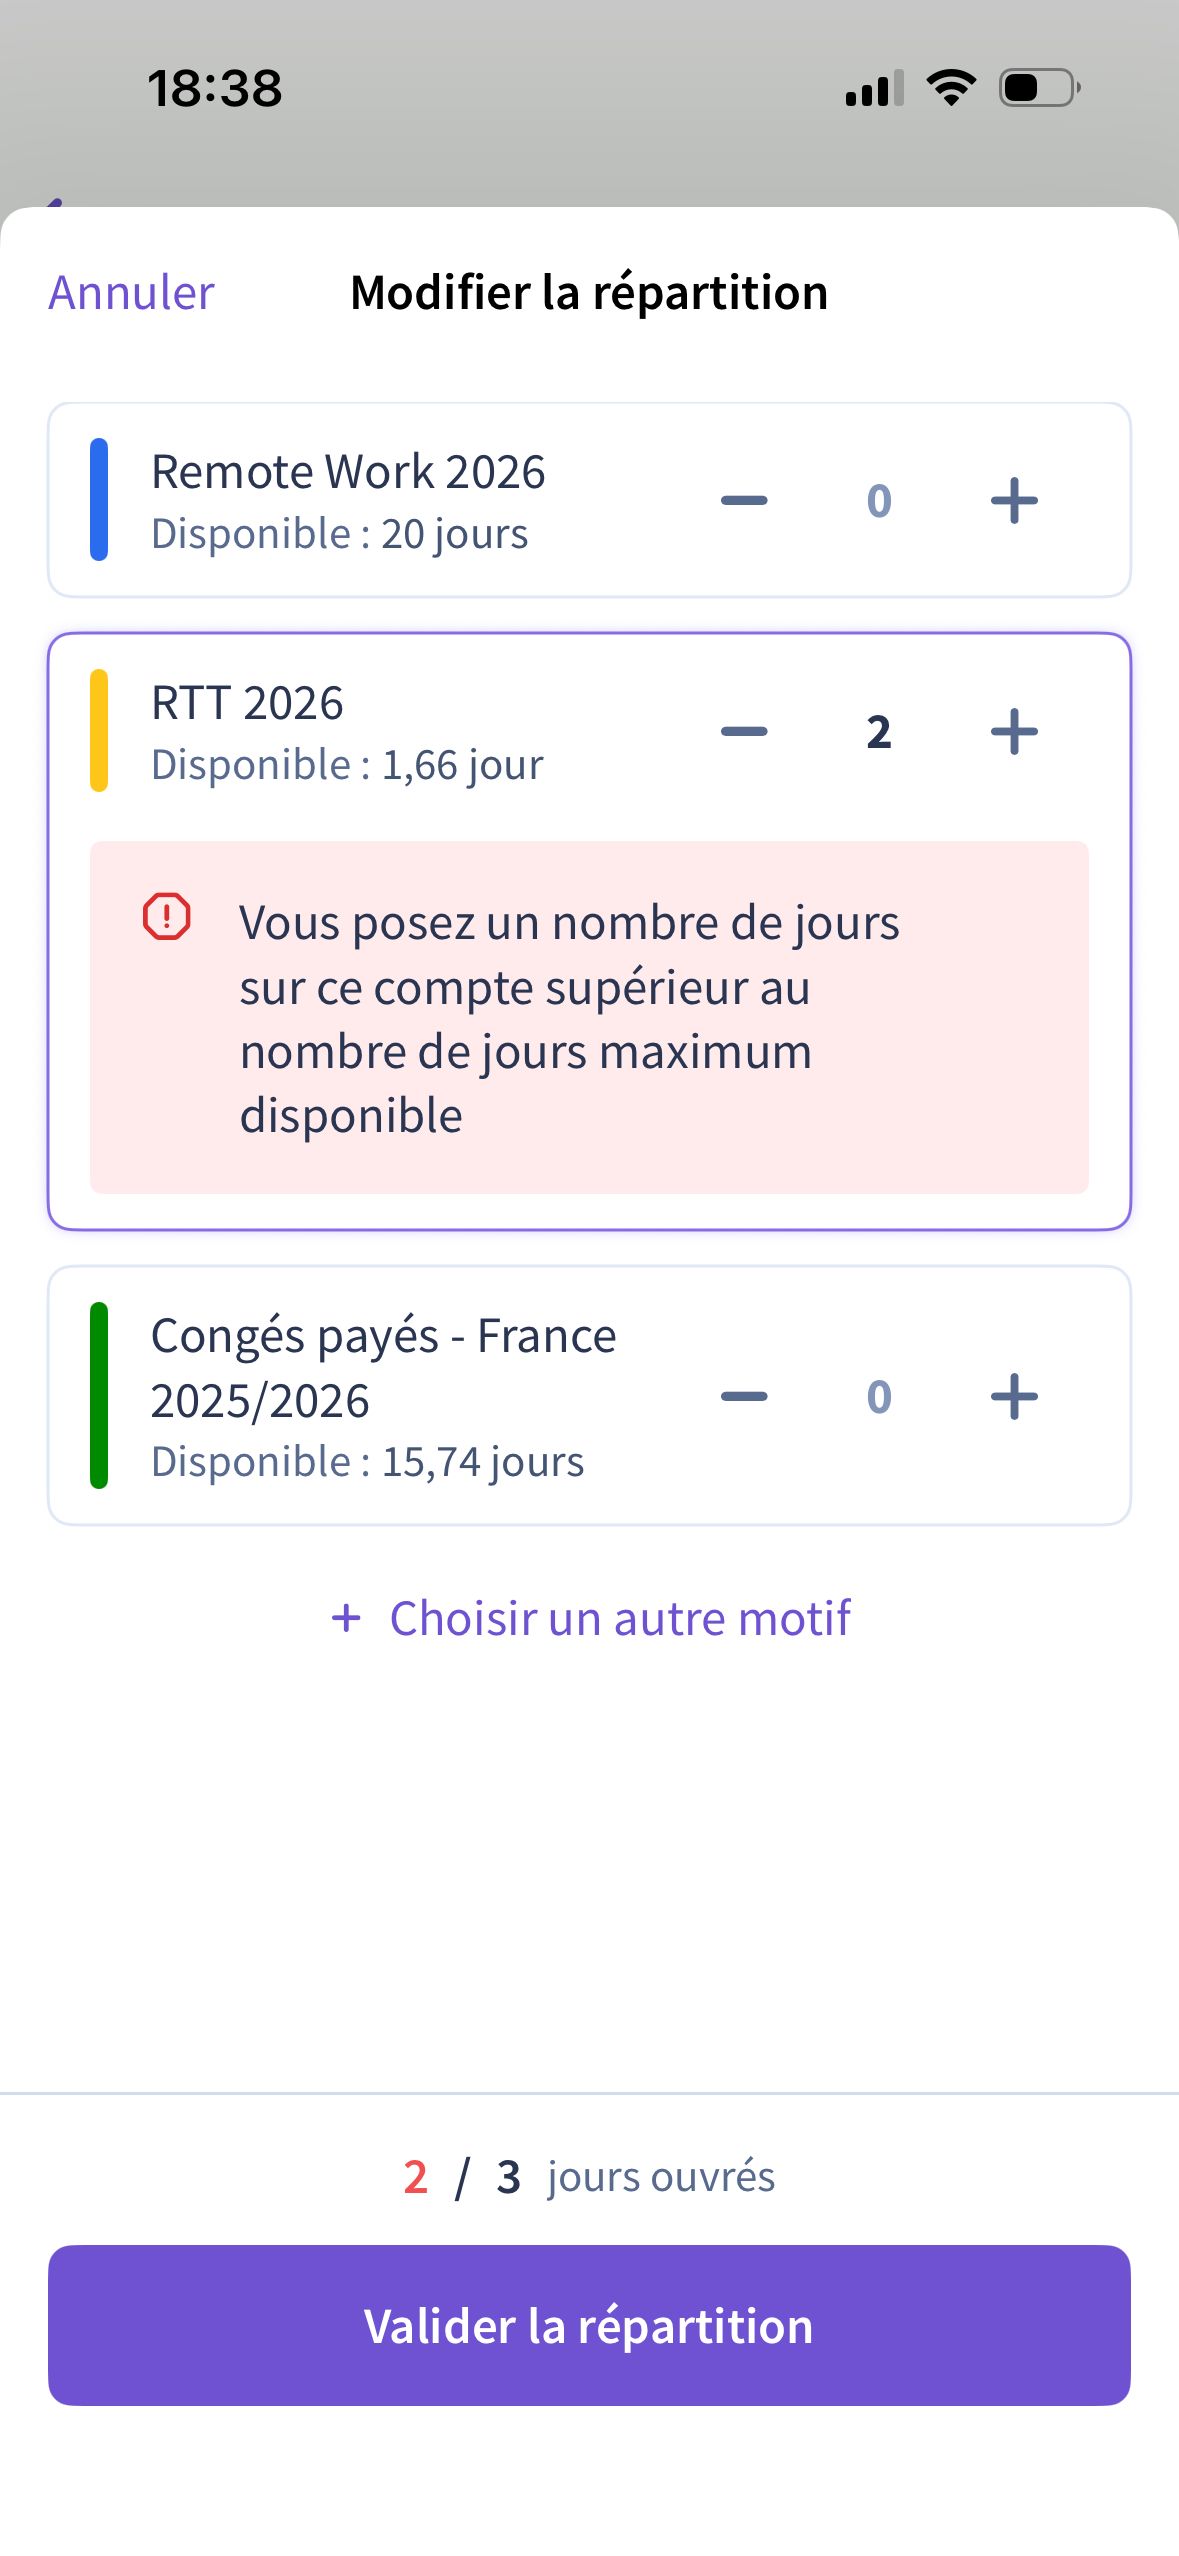Decrease Remote Work 2026 days with minus

pos(744,500)
